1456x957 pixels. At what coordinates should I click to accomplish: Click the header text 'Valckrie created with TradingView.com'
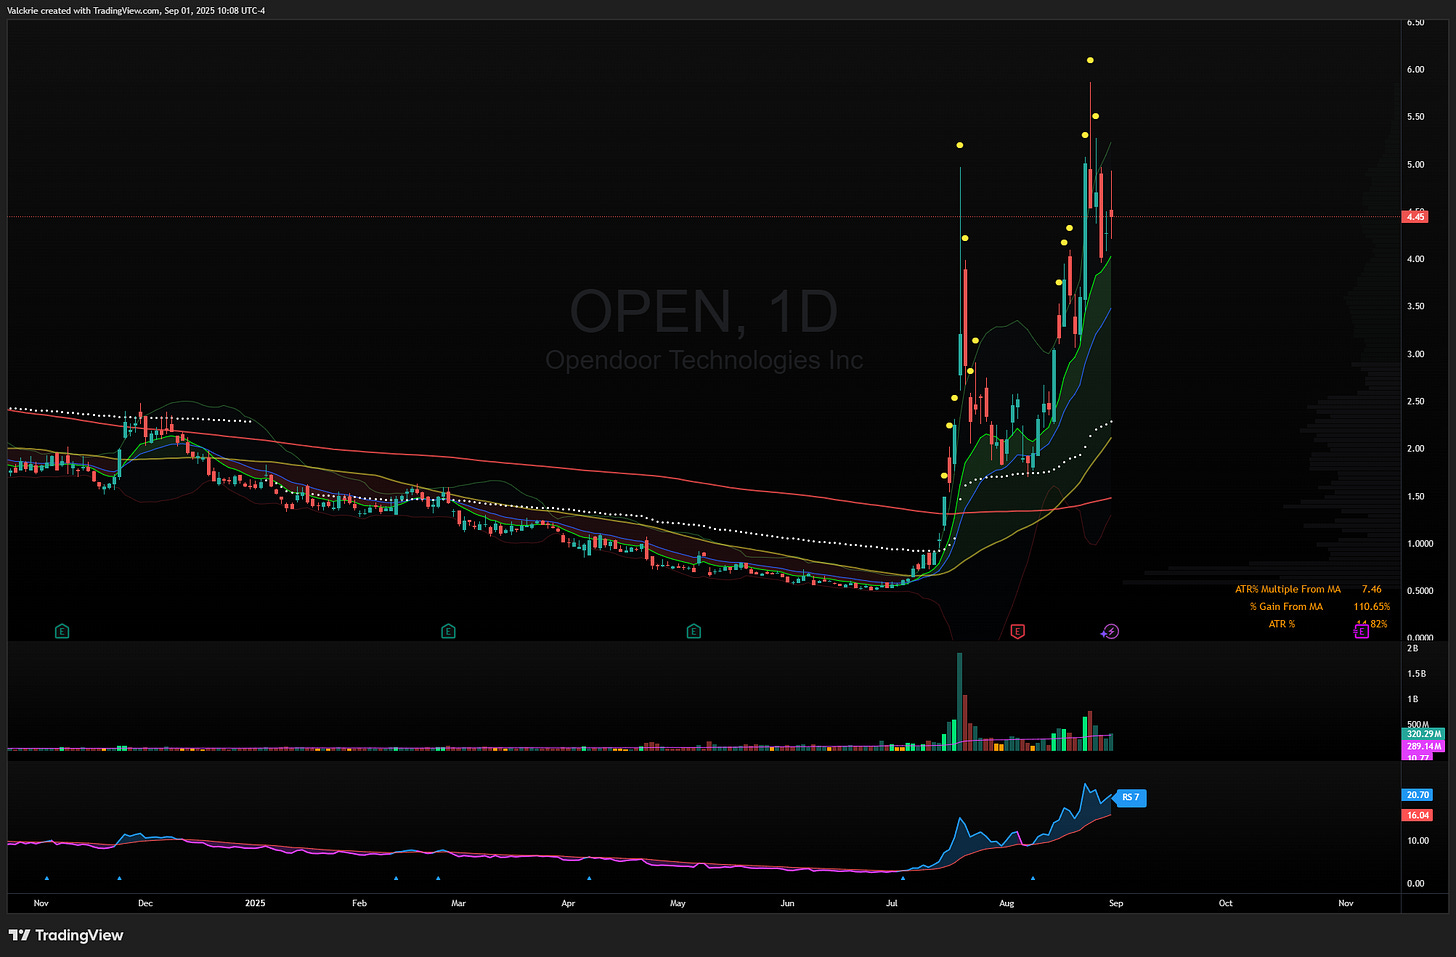[84, 10]
